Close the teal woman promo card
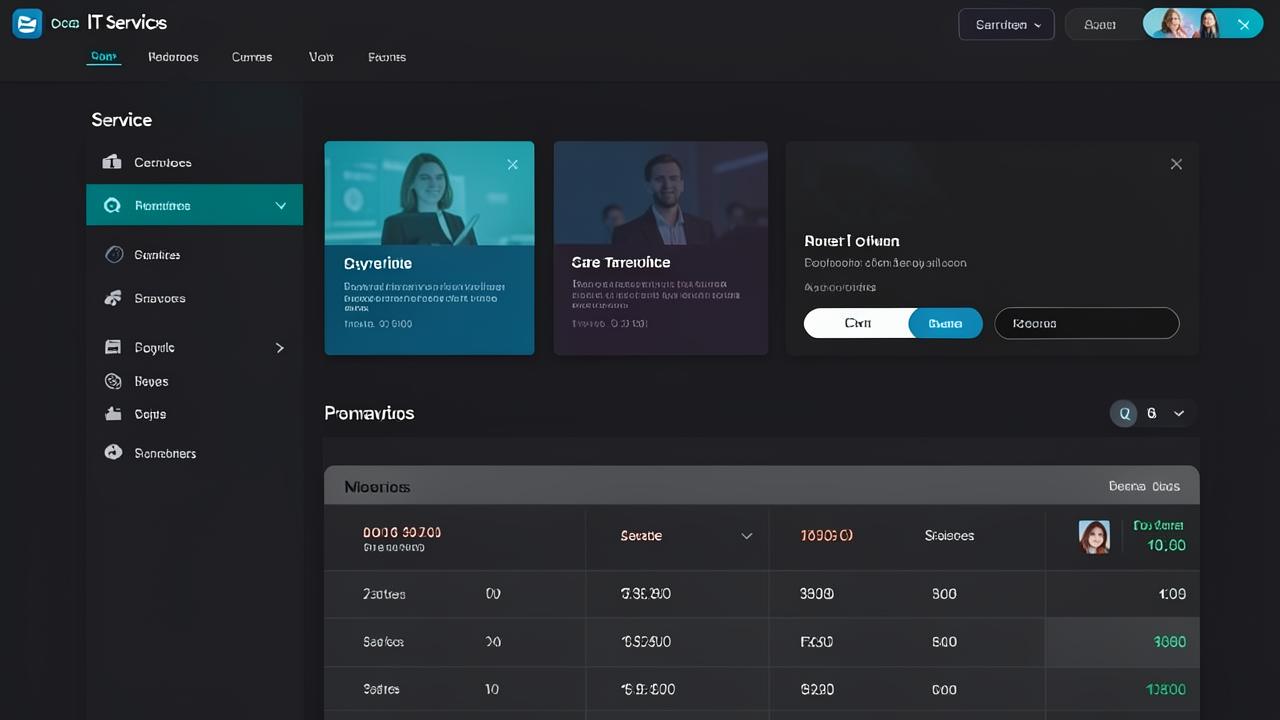This screenshot has width=1280, height=720. [512, 164]
